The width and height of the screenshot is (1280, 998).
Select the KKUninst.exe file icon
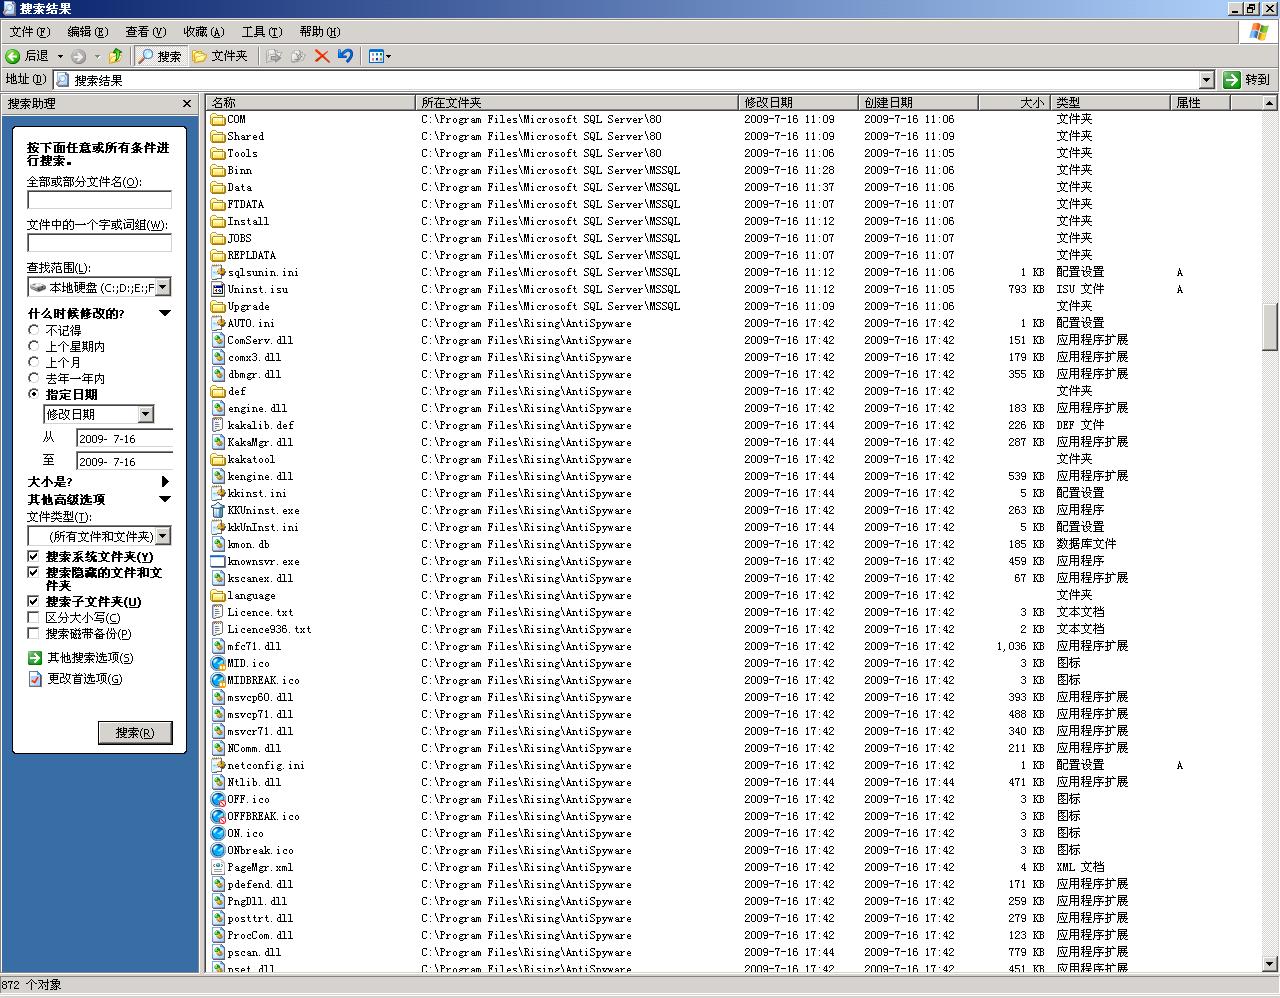click(218, 510)
